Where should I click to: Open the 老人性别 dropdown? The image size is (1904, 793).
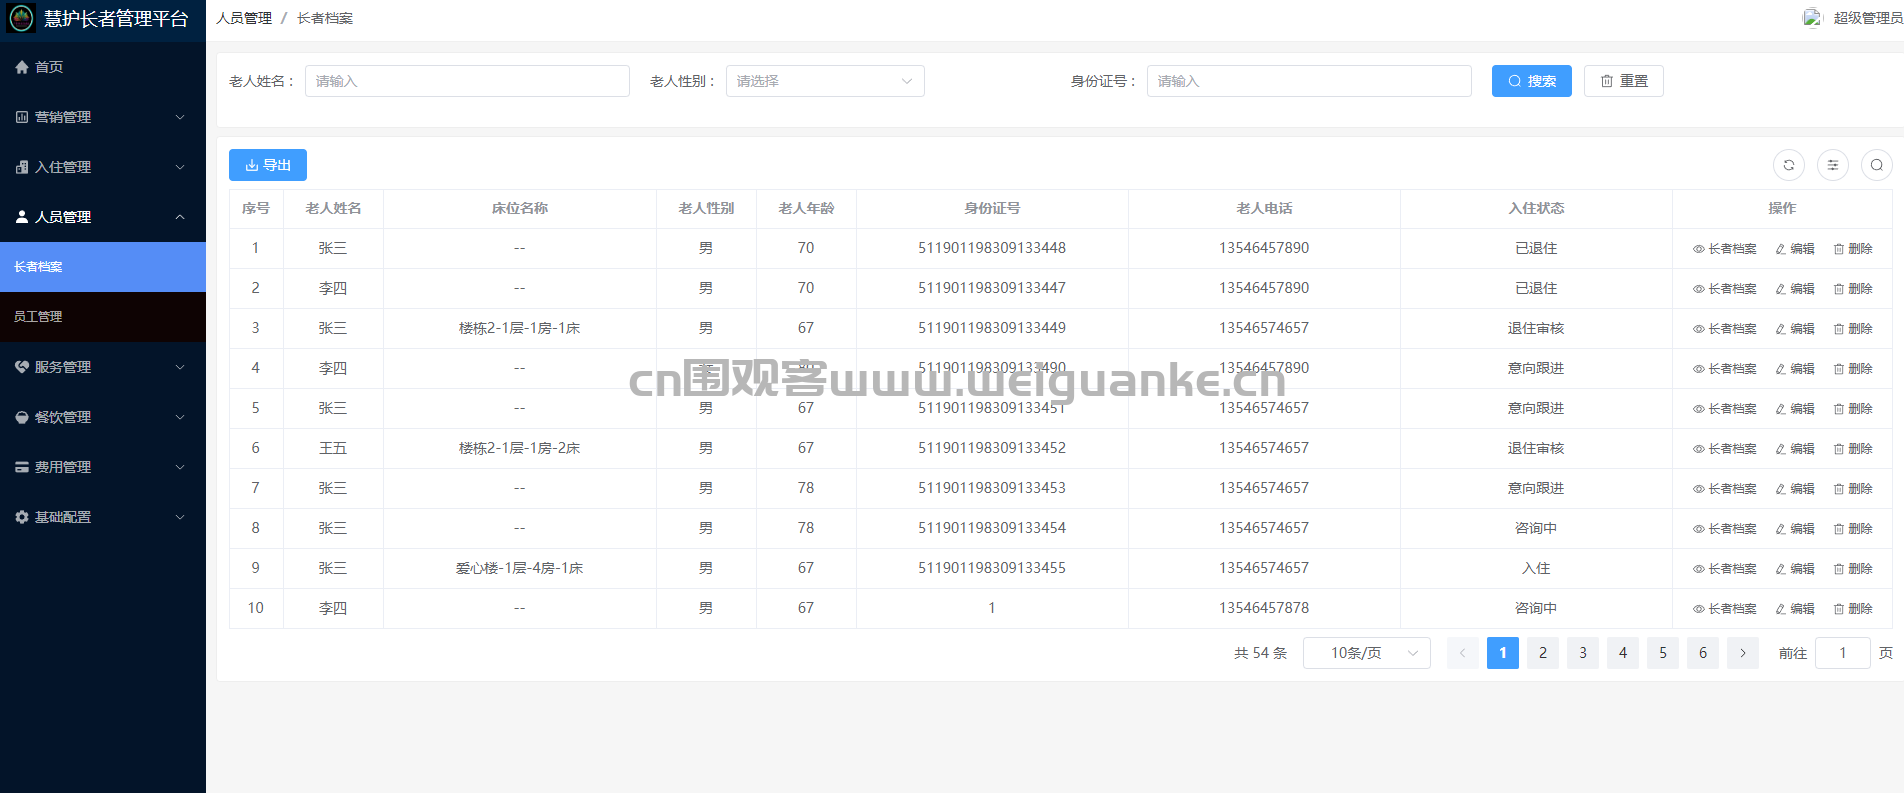point(825,81)
